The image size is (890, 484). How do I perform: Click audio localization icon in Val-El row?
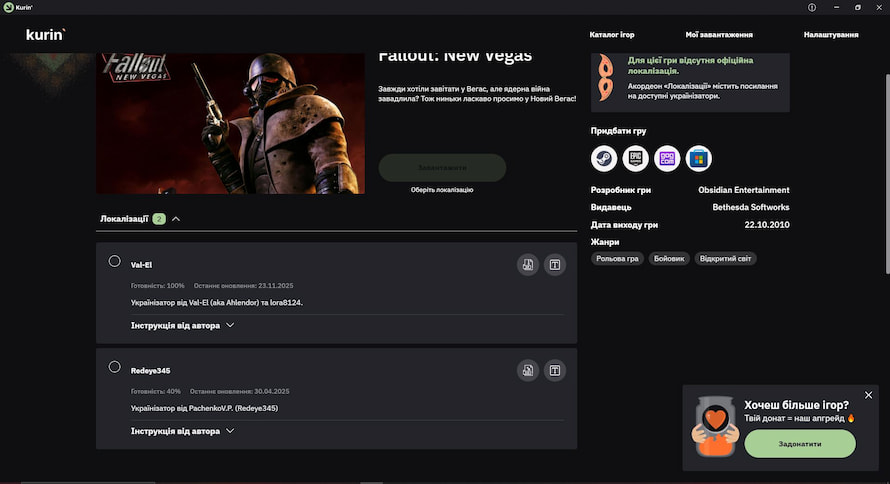click(528, 264)
